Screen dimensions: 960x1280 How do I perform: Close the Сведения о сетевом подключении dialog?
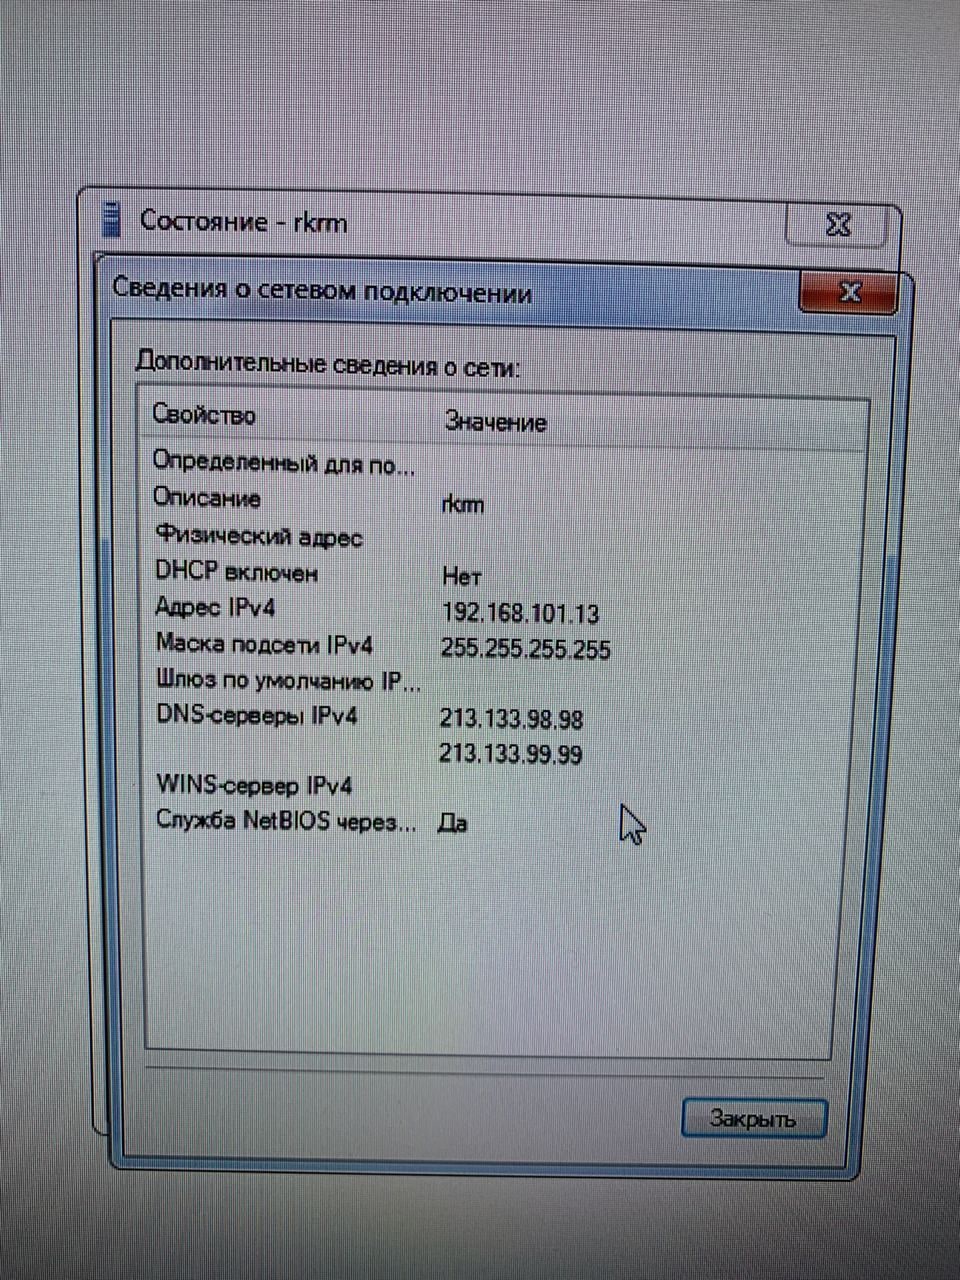point(849,291)
